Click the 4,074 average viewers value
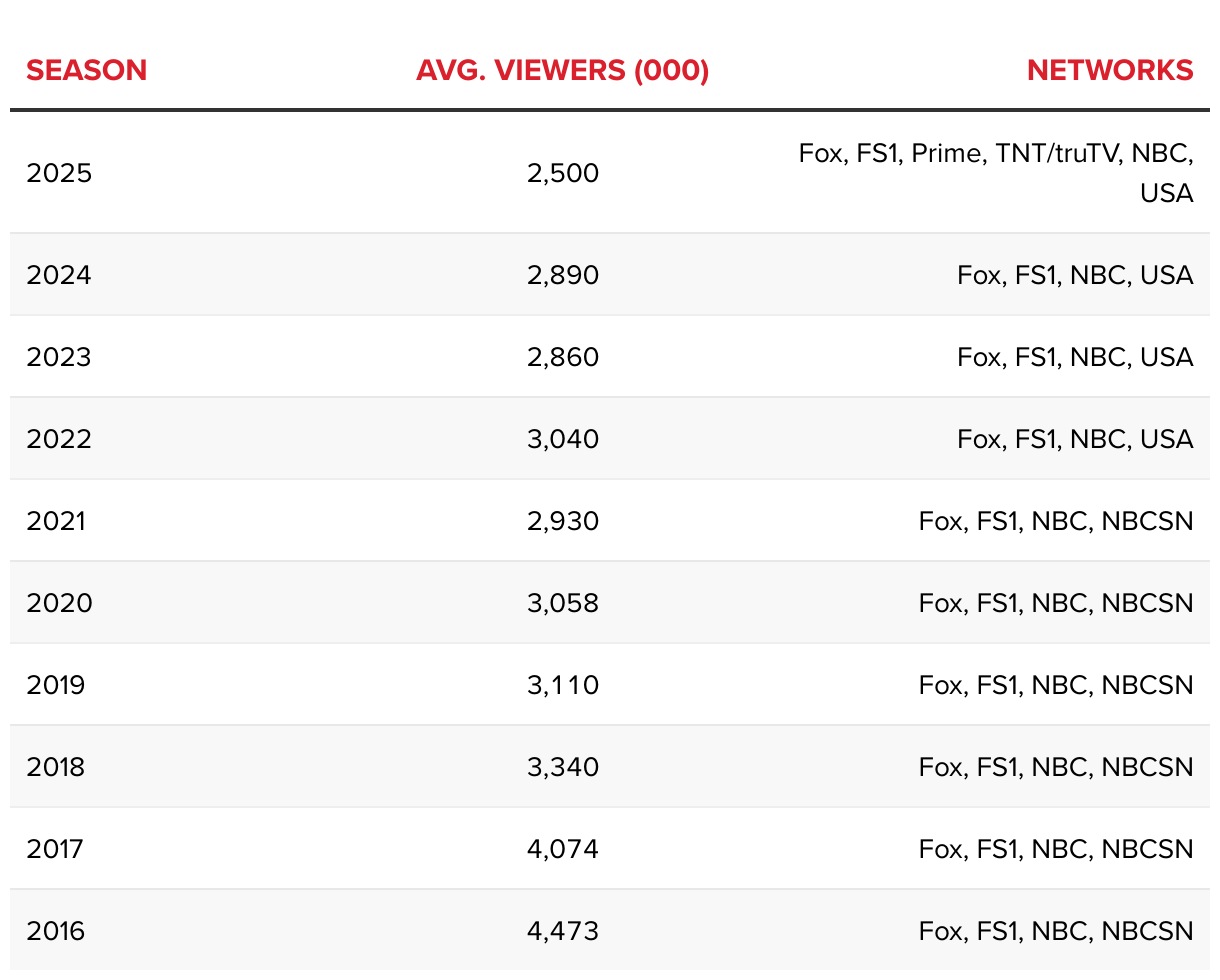Viewport: 1220px width, 980px height. [563, 849]
